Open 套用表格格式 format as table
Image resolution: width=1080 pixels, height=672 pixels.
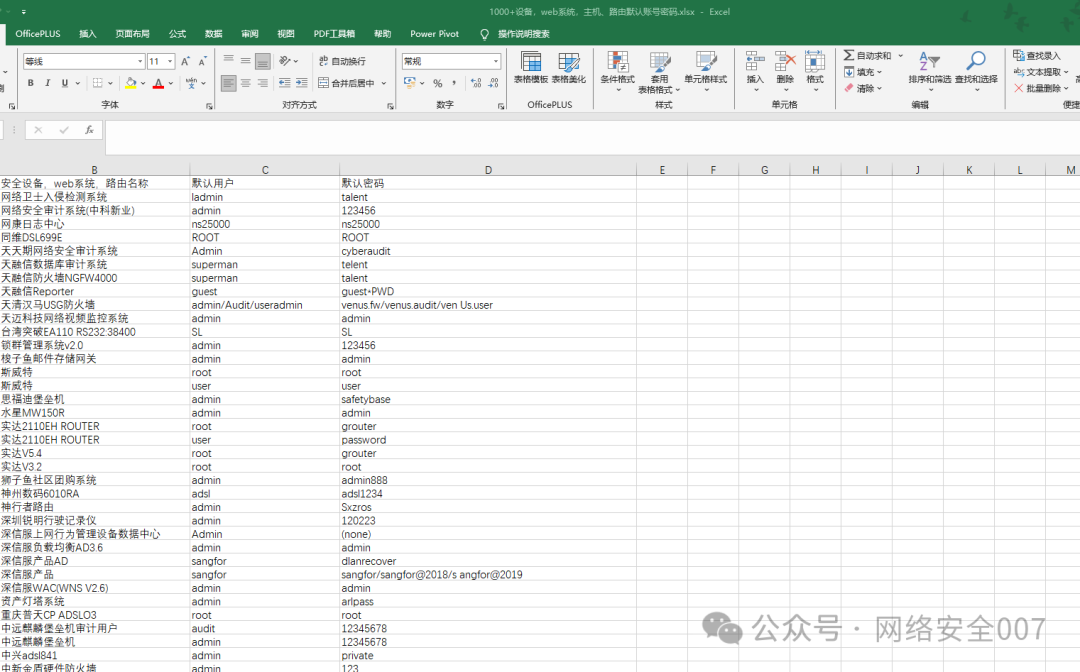tap(659, 72)
